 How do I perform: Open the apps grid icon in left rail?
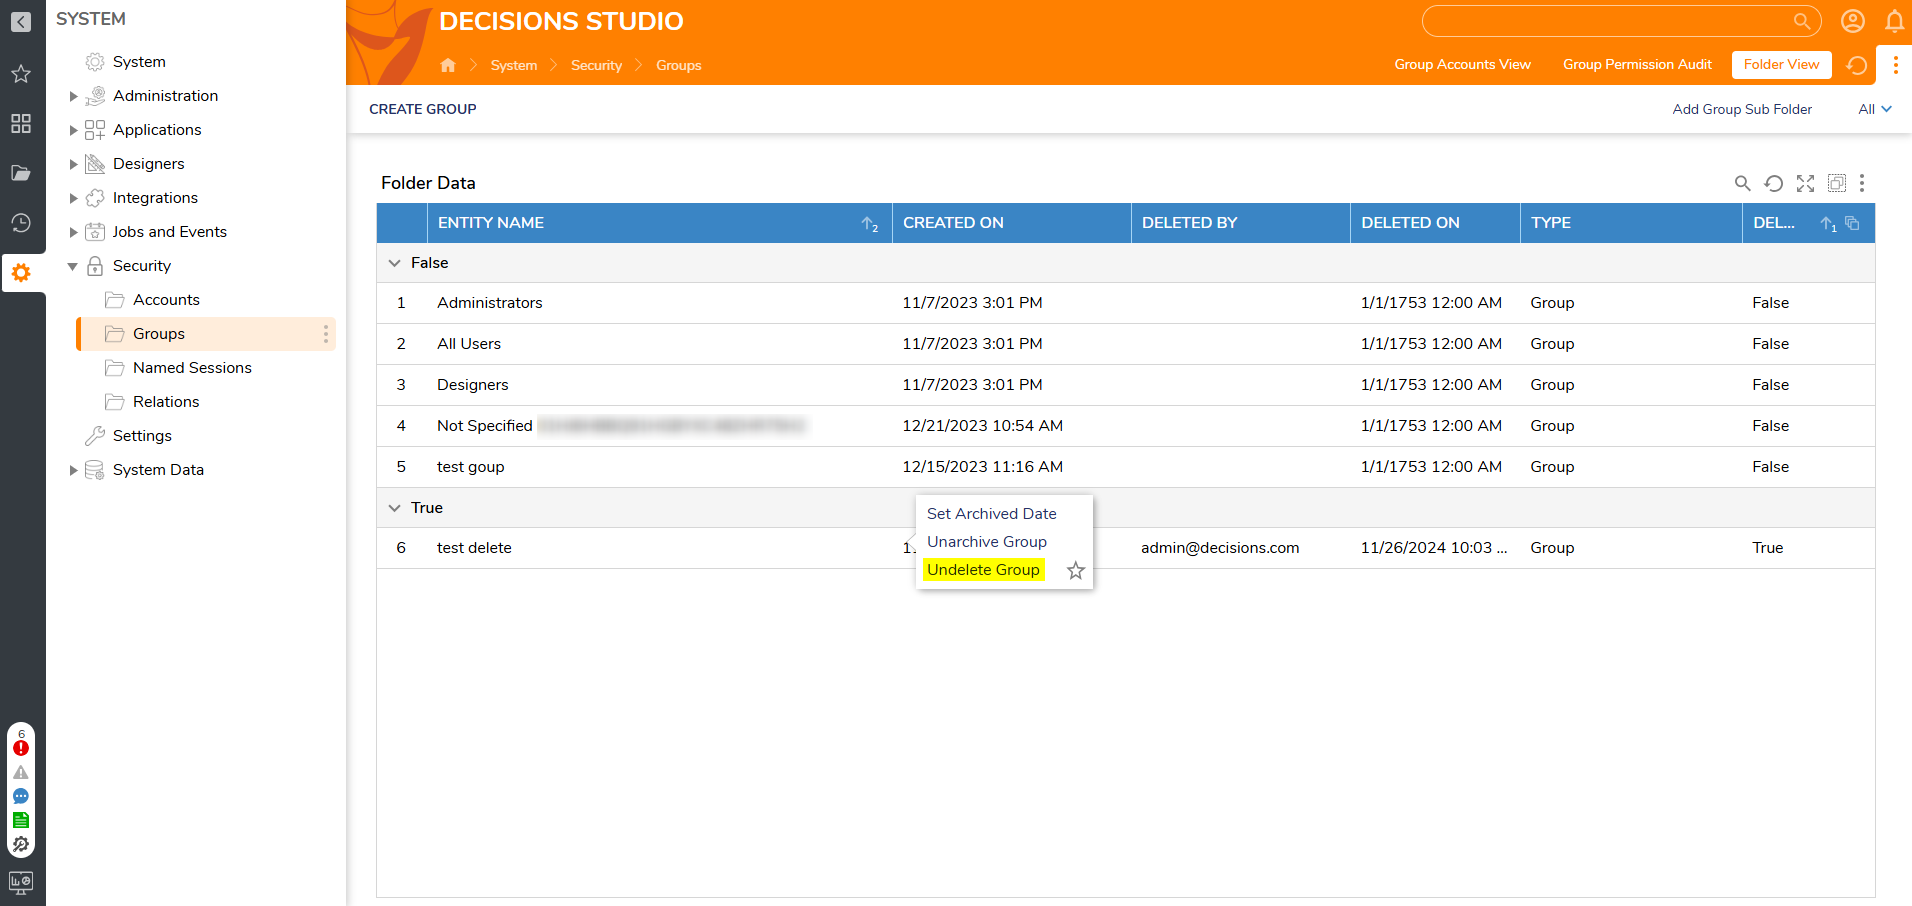coord(21,124)
